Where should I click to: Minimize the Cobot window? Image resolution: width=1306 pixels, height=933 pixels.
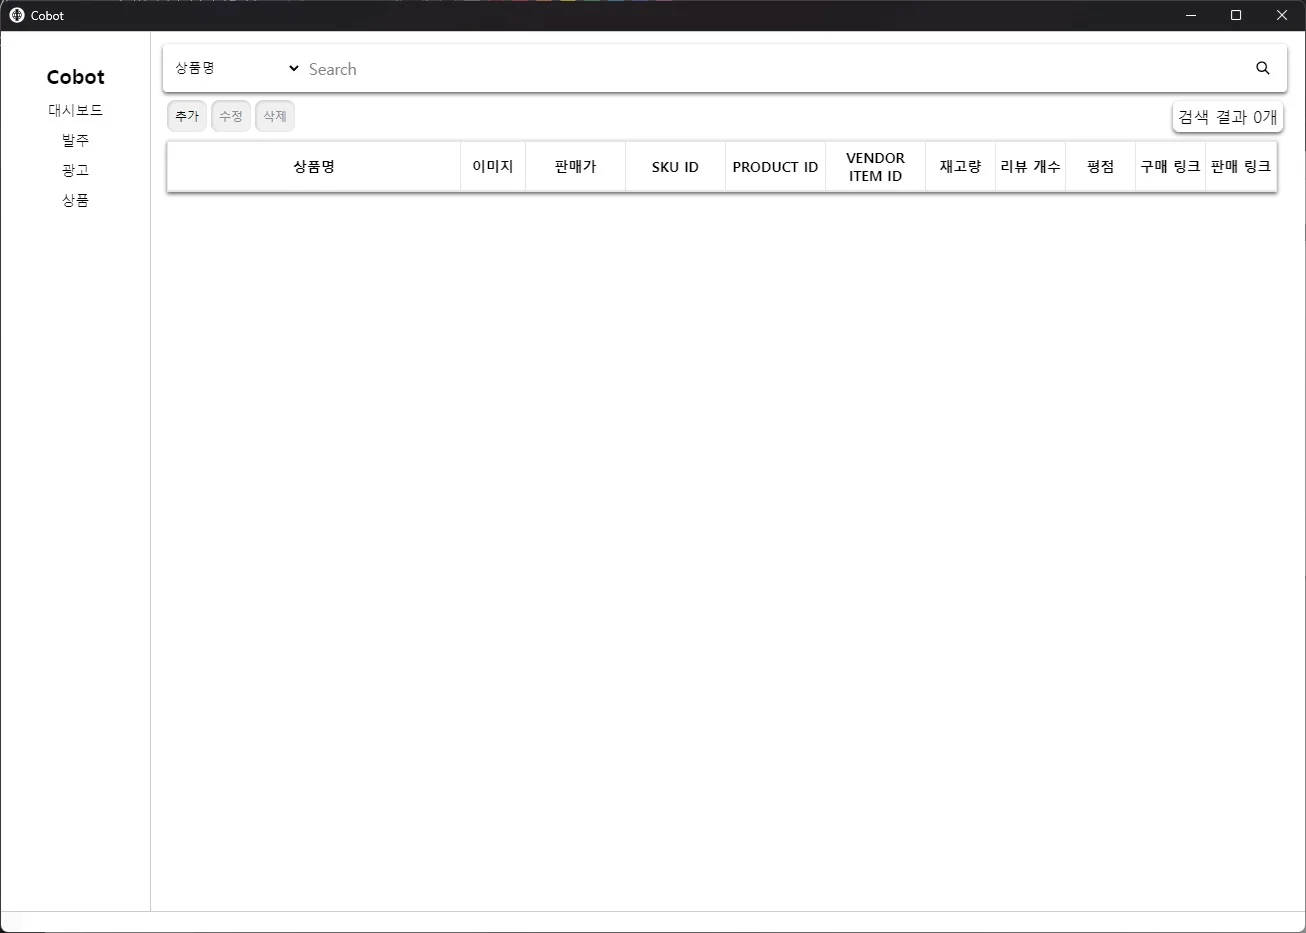point(1191,15)
